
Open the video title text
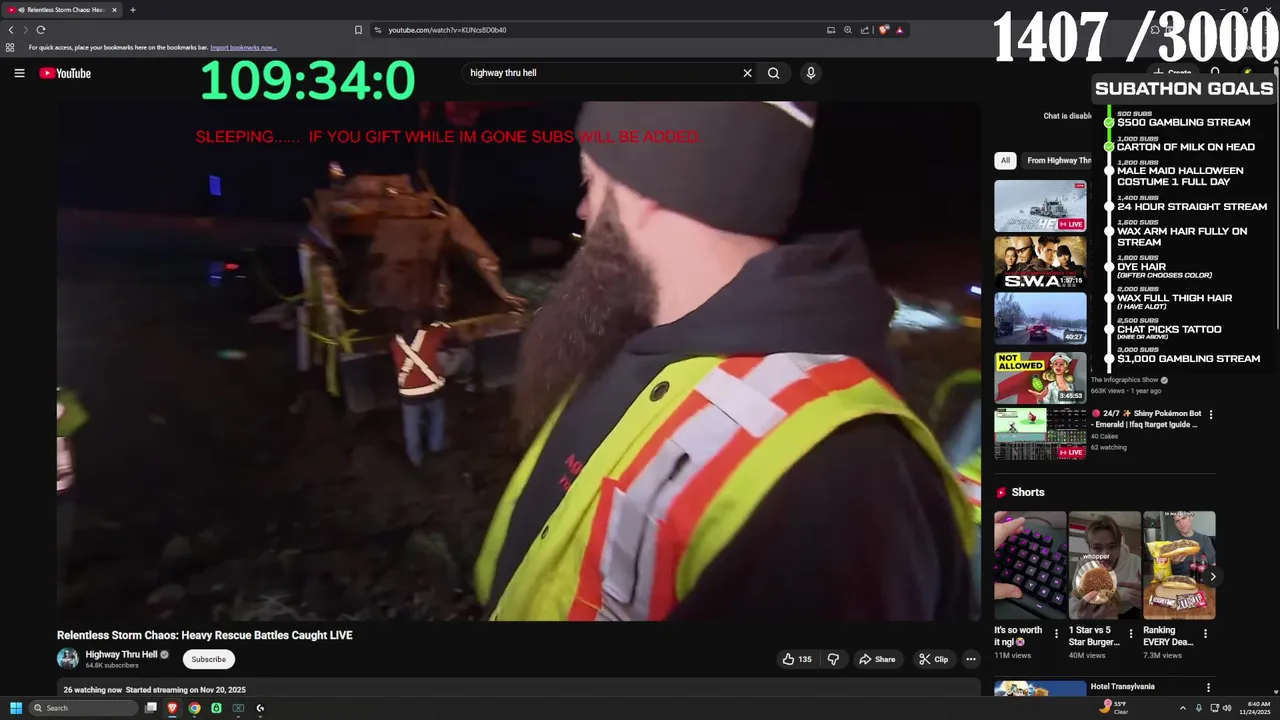[204, 635]
